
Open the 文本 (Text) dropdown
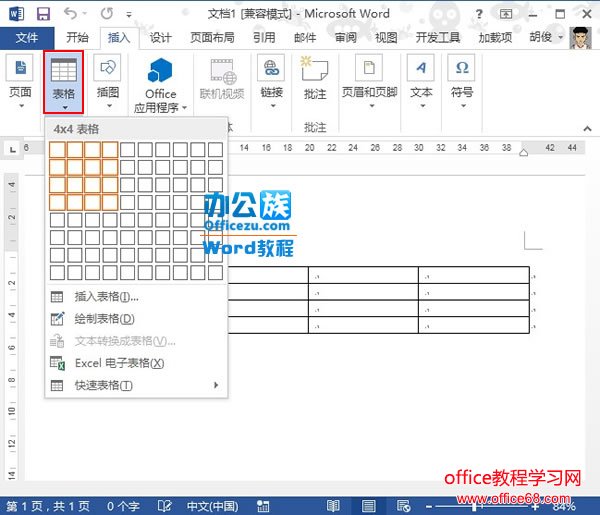tap(421, 81)
